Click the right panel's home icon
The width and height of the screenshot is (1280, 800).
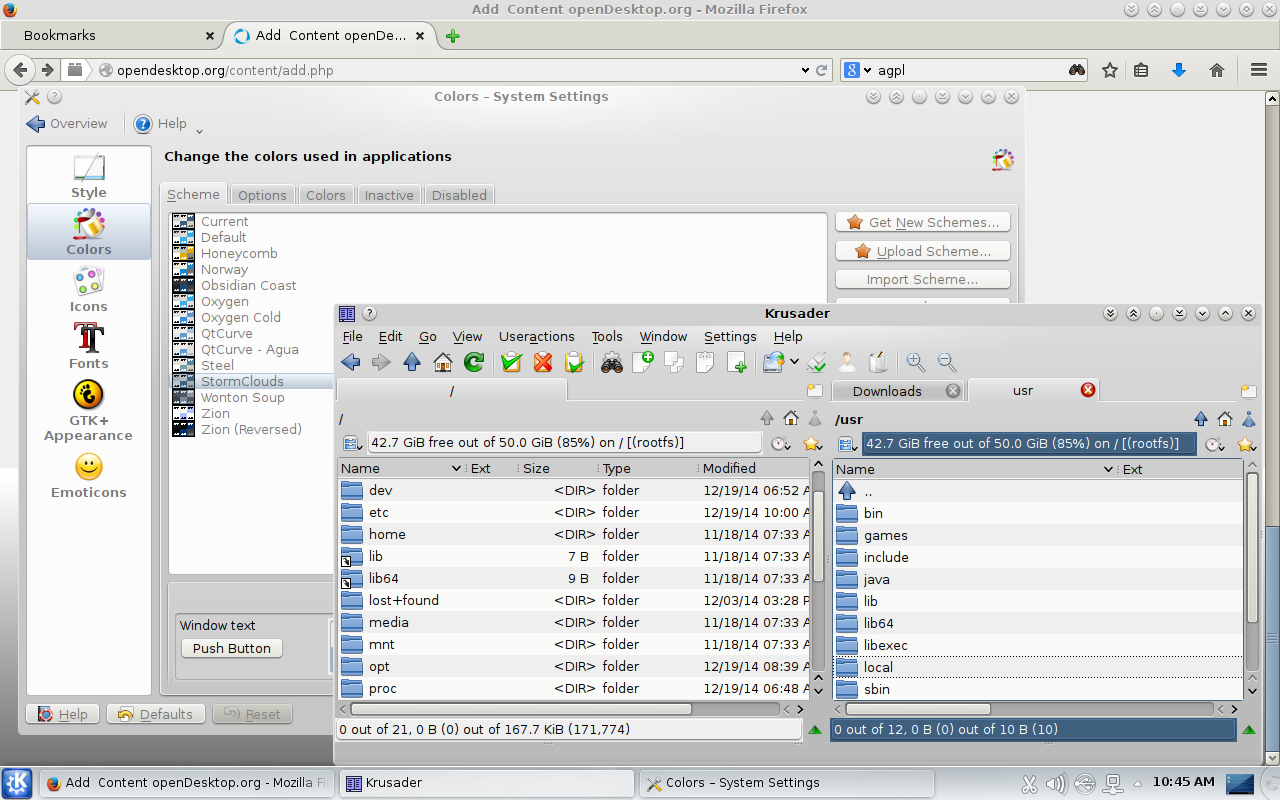pyautogui.click(x=1225, y=419)
